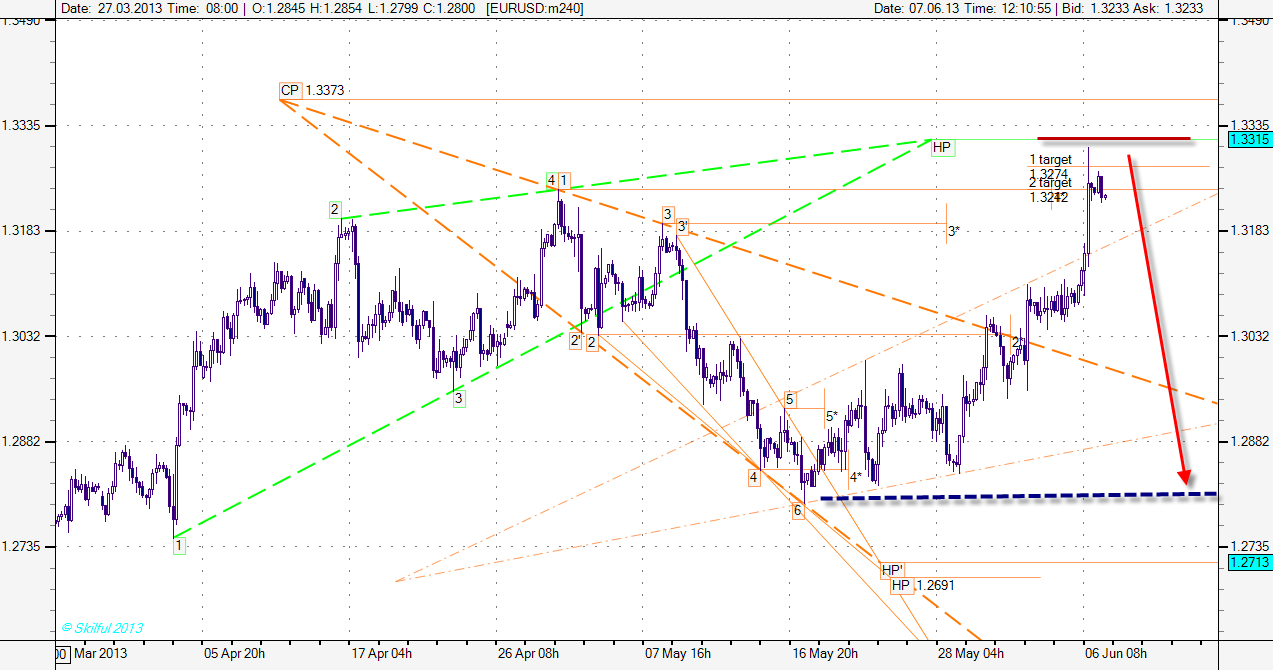Click the orange wave marker 5
This screenshot has width=1273, height=670.
(x=789, y=399)
